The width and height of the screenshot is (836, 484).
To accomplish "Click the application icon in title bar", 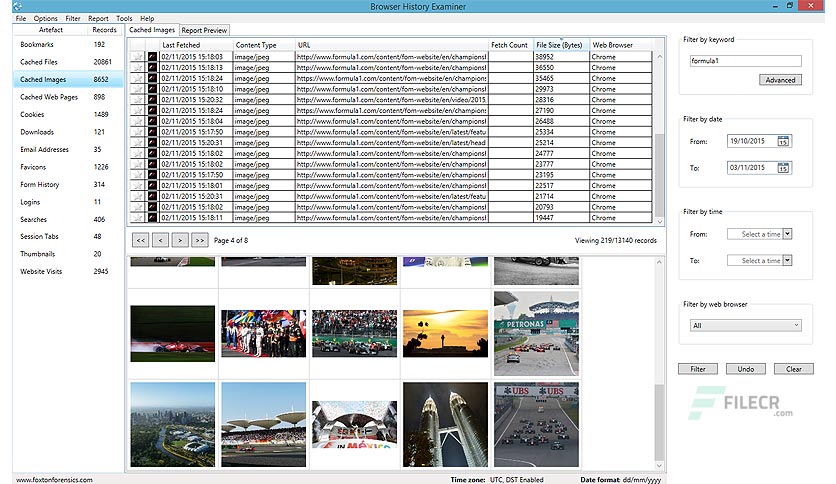I will coord(18,6).
